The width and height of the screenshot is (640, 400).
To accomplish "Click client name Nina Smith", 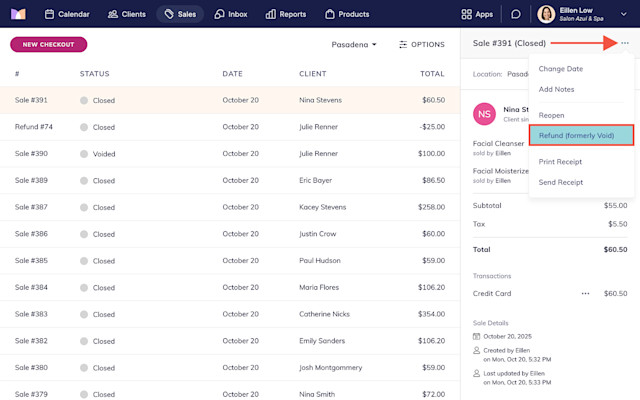I will pos(317,394).
